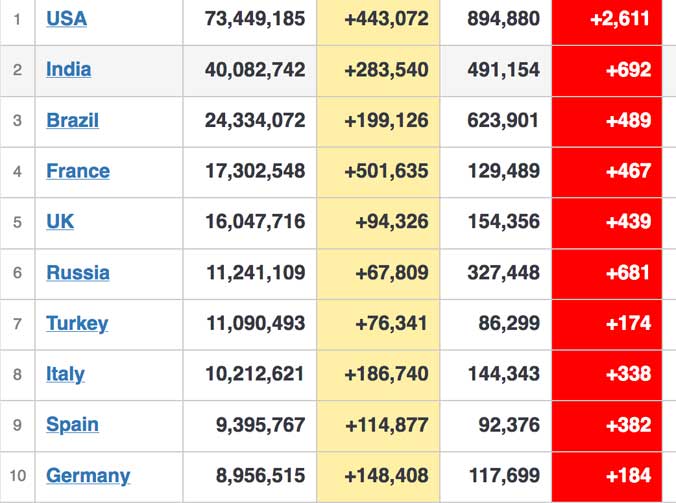This screenshot has height=503, width=676.
Task: Open the Spain country link
Action: click(72, 425)
